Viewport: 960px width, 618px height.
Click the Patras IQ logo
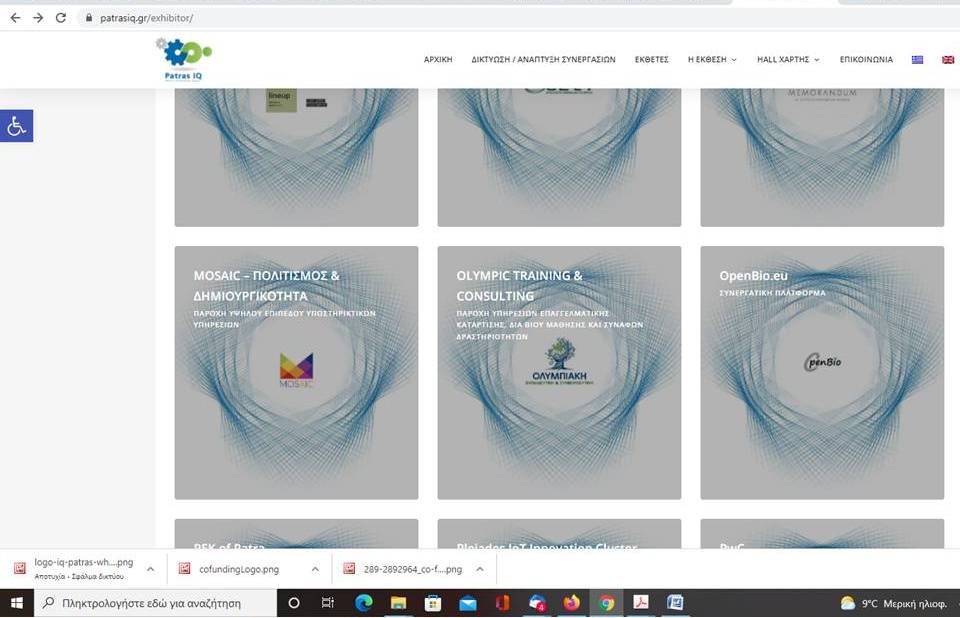coord(184,59)
